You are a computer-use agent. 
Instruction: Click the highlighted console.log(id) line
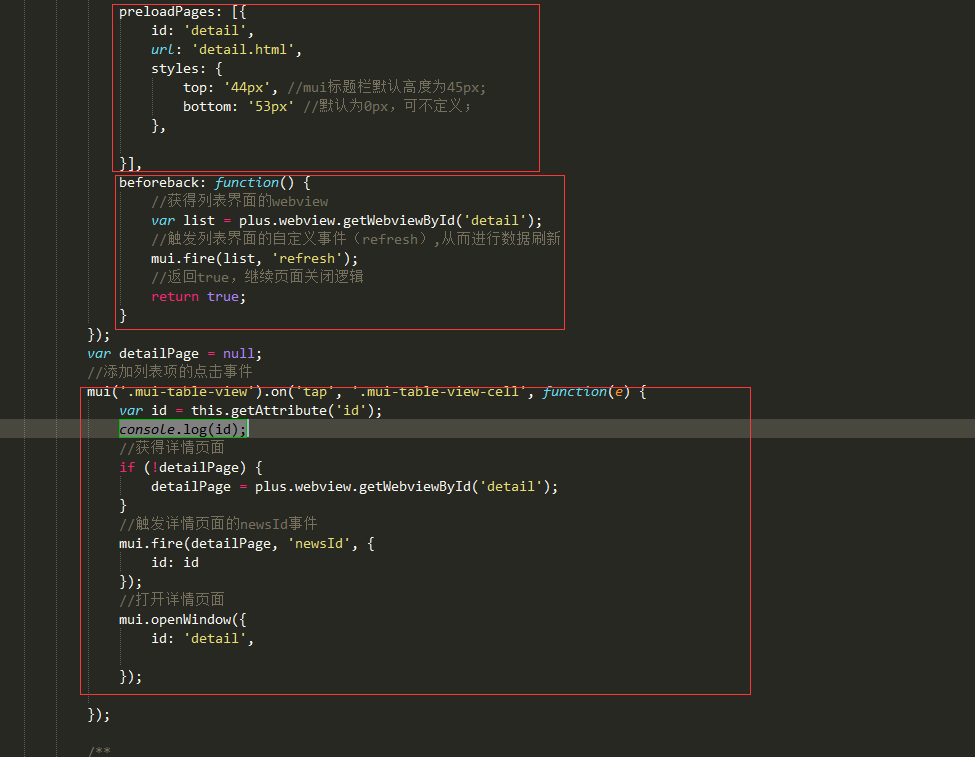(183, 429)
